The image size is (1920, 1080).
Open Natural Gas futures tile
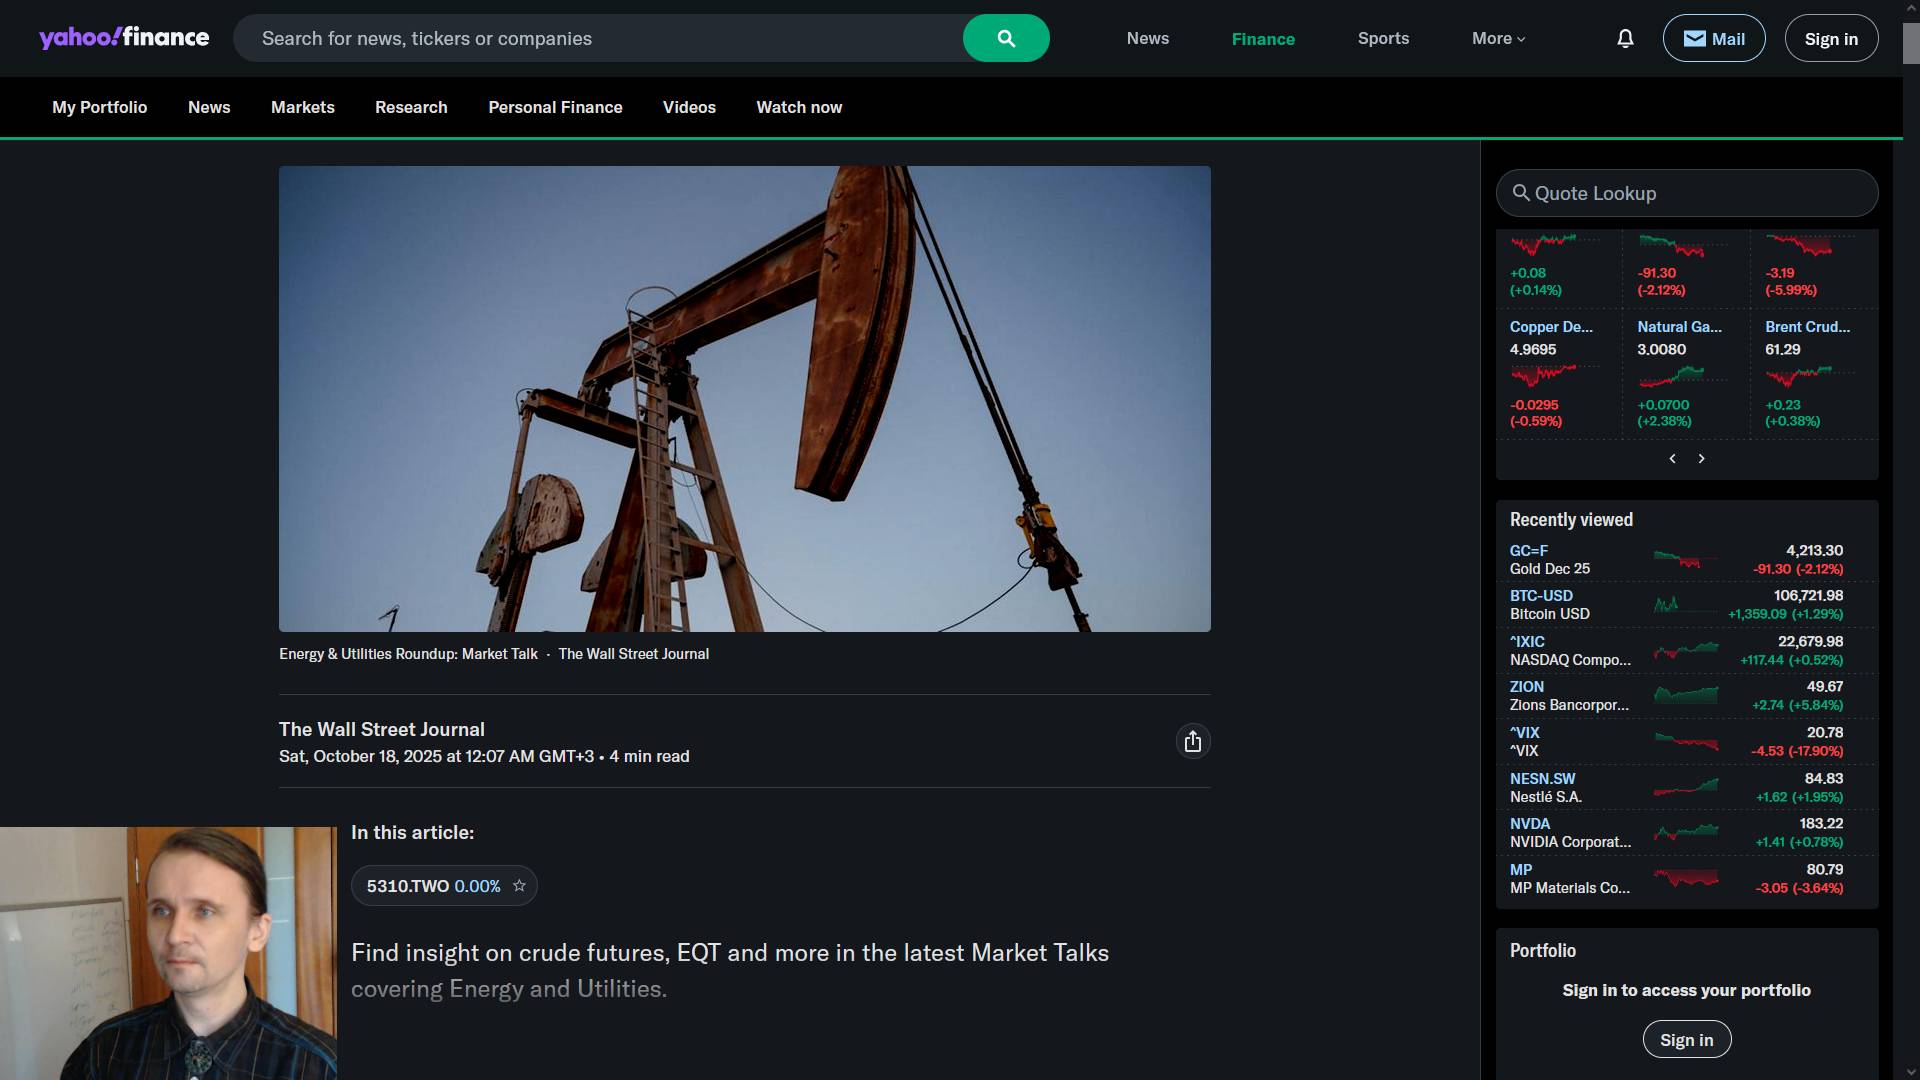[x=1679, y=327]
